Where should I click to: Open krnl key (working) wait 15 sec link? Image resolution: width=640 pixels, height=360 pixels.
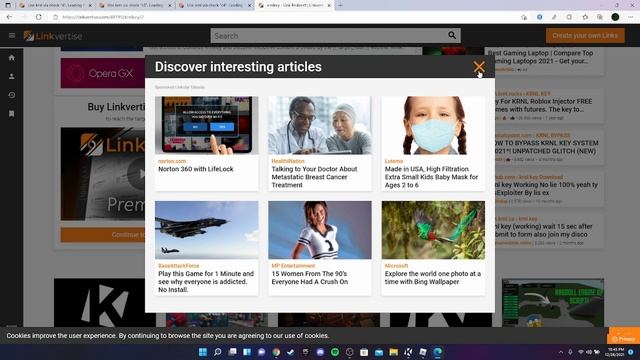[544, 230]
